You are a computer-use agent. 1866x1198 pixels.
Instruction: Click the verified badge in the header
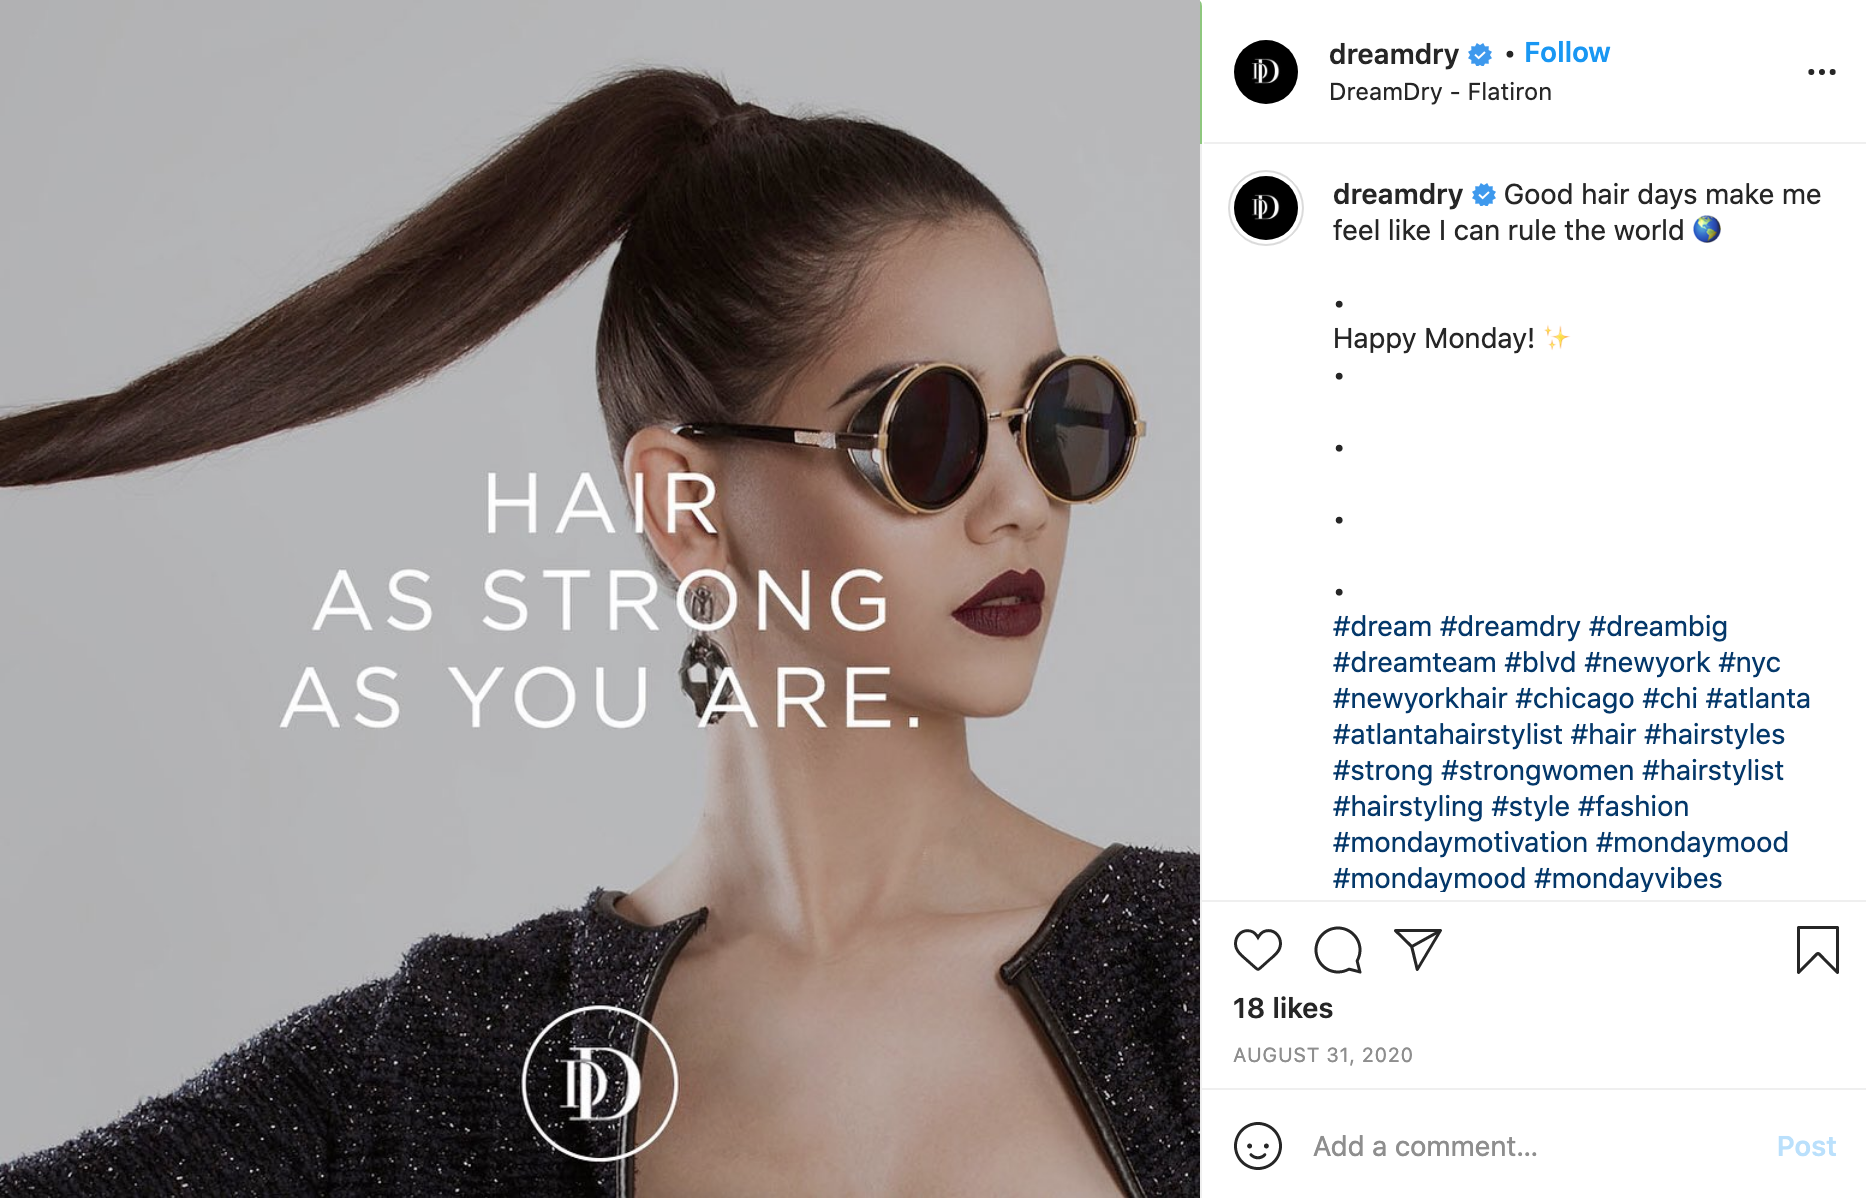(x=1480, y=54)
